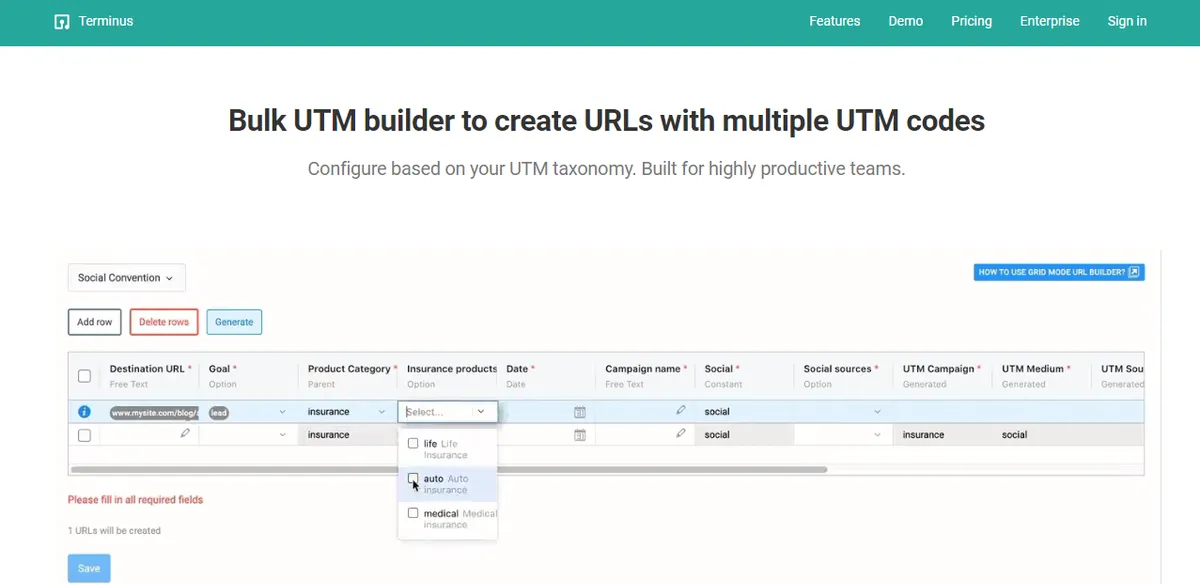The height and width of the screenshot is (584, 1200).
Task: Open the date picker calendar in the first row
Action: tap(581, 411)
